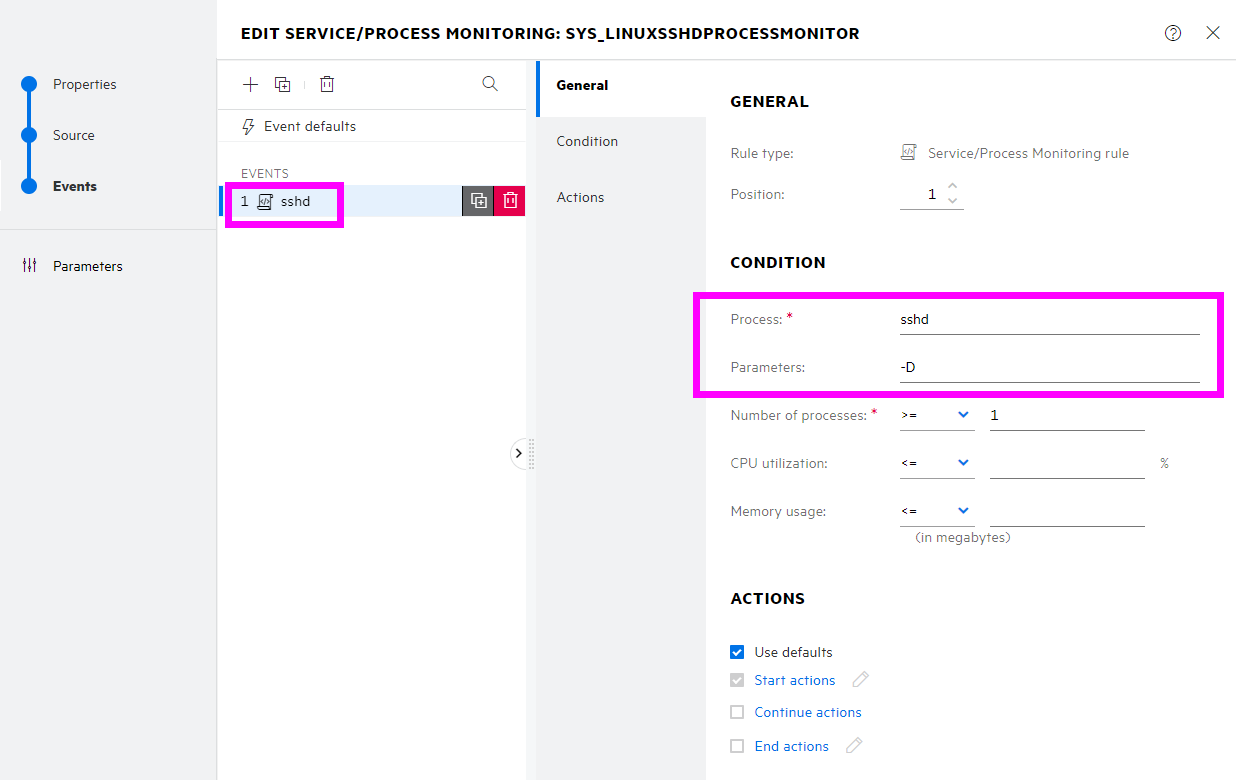This screenshot has width=1236, height=780.
Task: Click the add new event plus icon
Action: coord(250,84)
